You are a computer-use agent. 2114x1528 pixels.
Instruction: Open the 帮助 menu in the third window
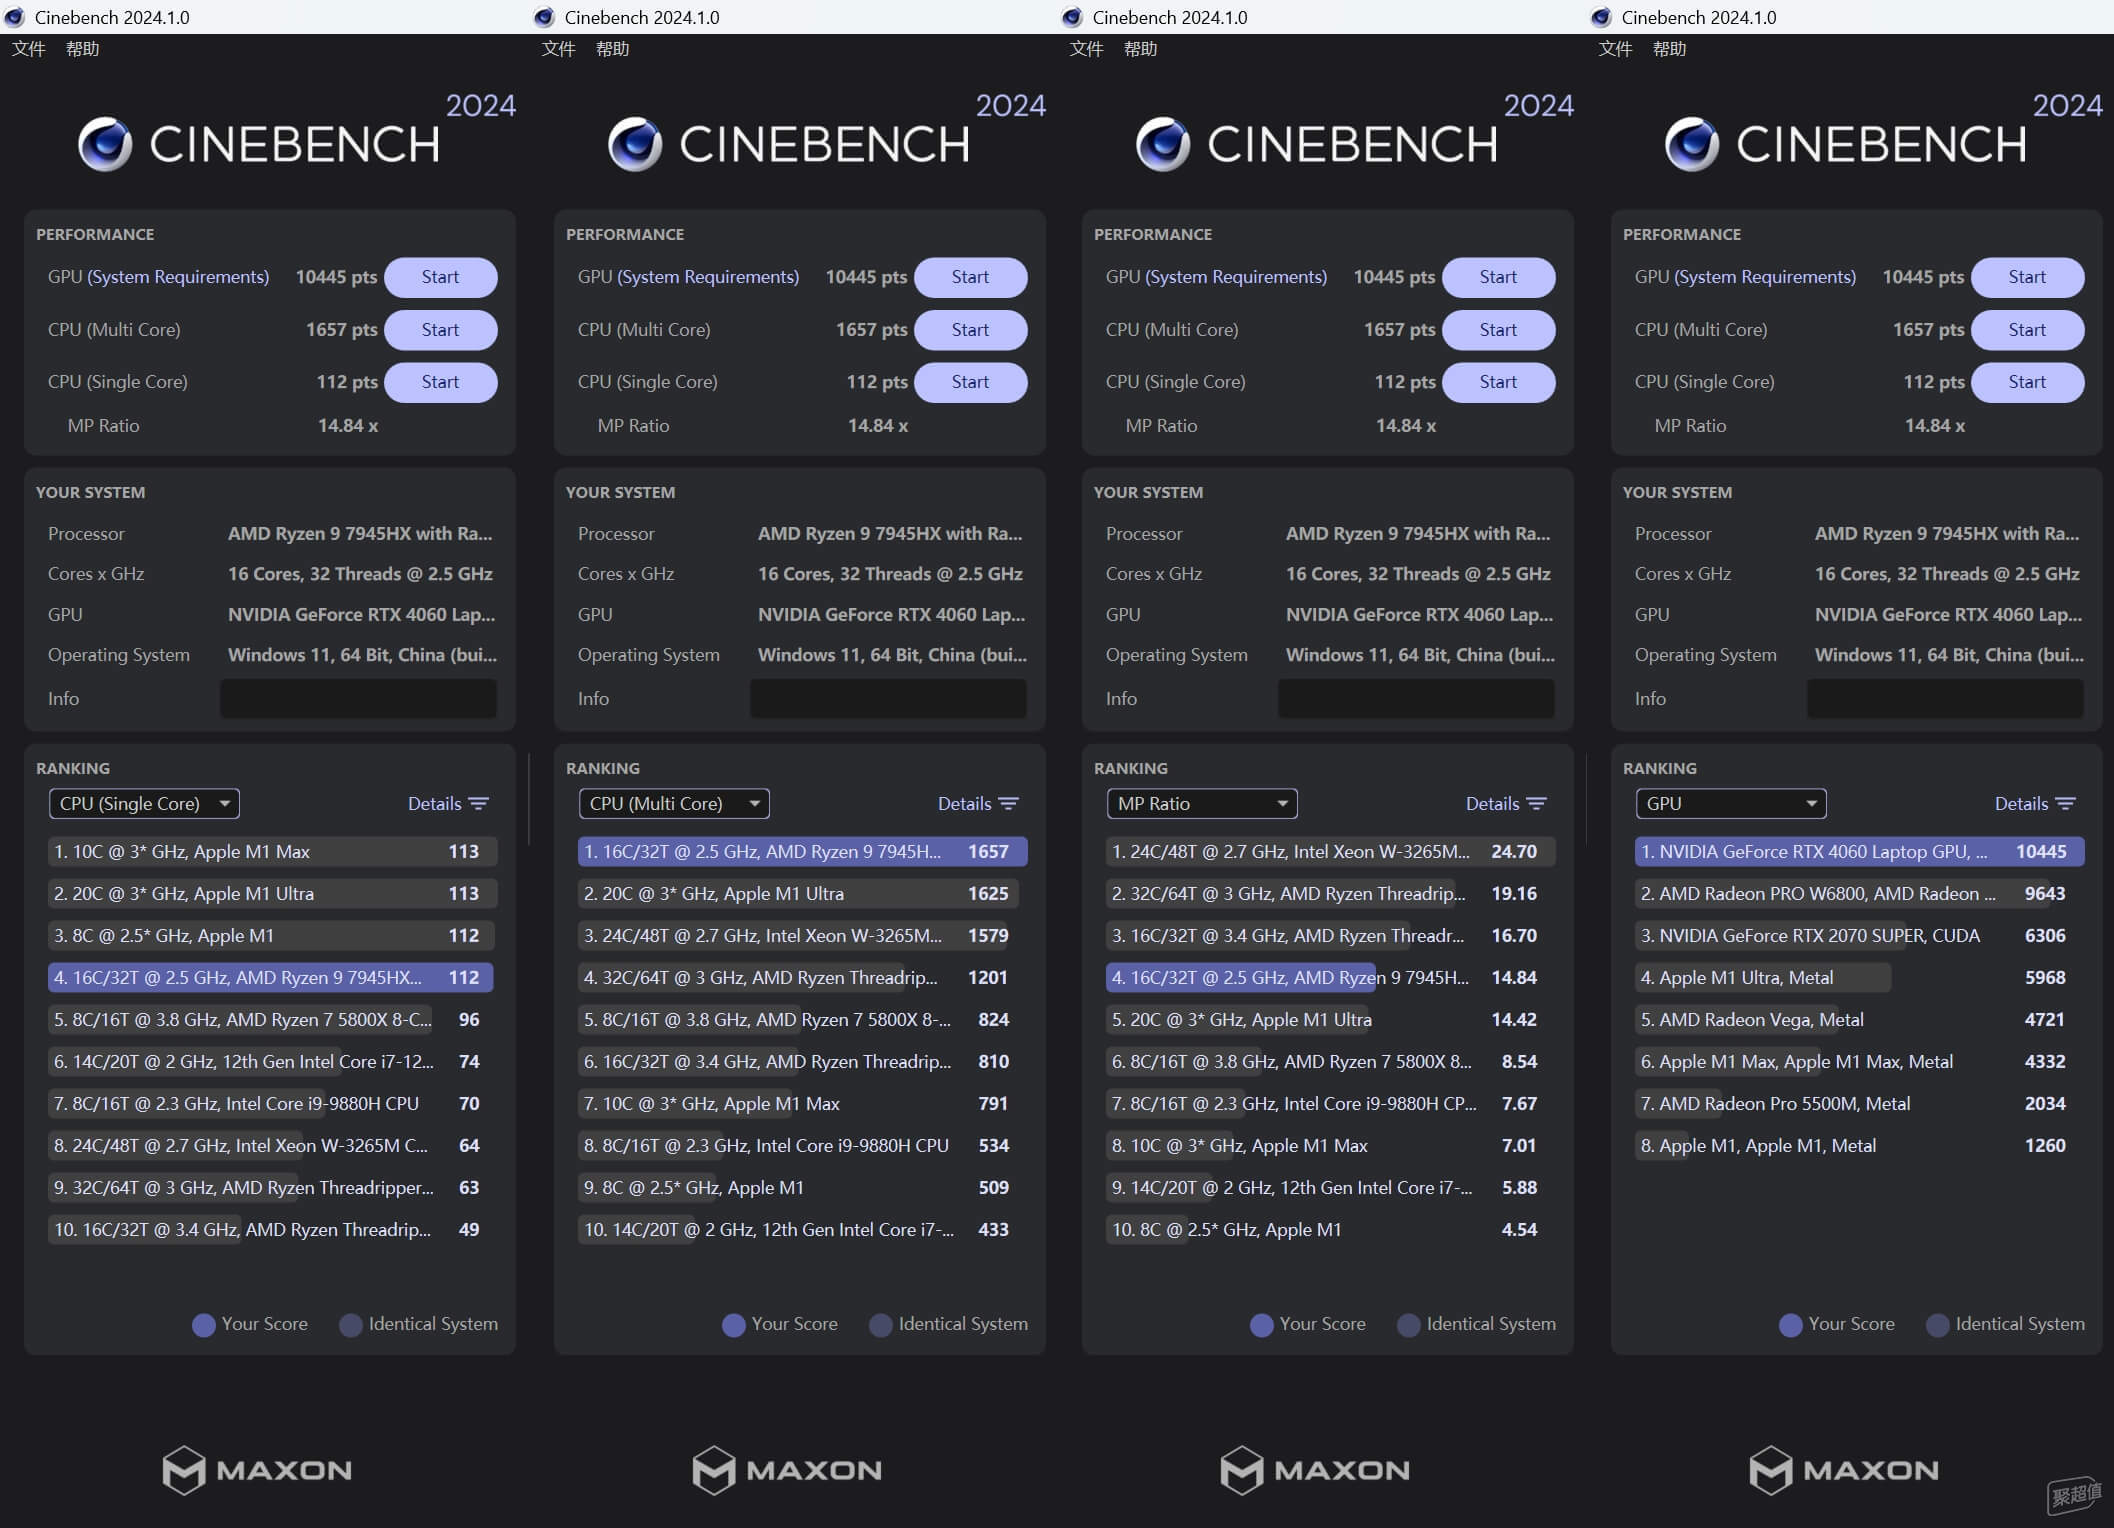tap(1141, 49)
